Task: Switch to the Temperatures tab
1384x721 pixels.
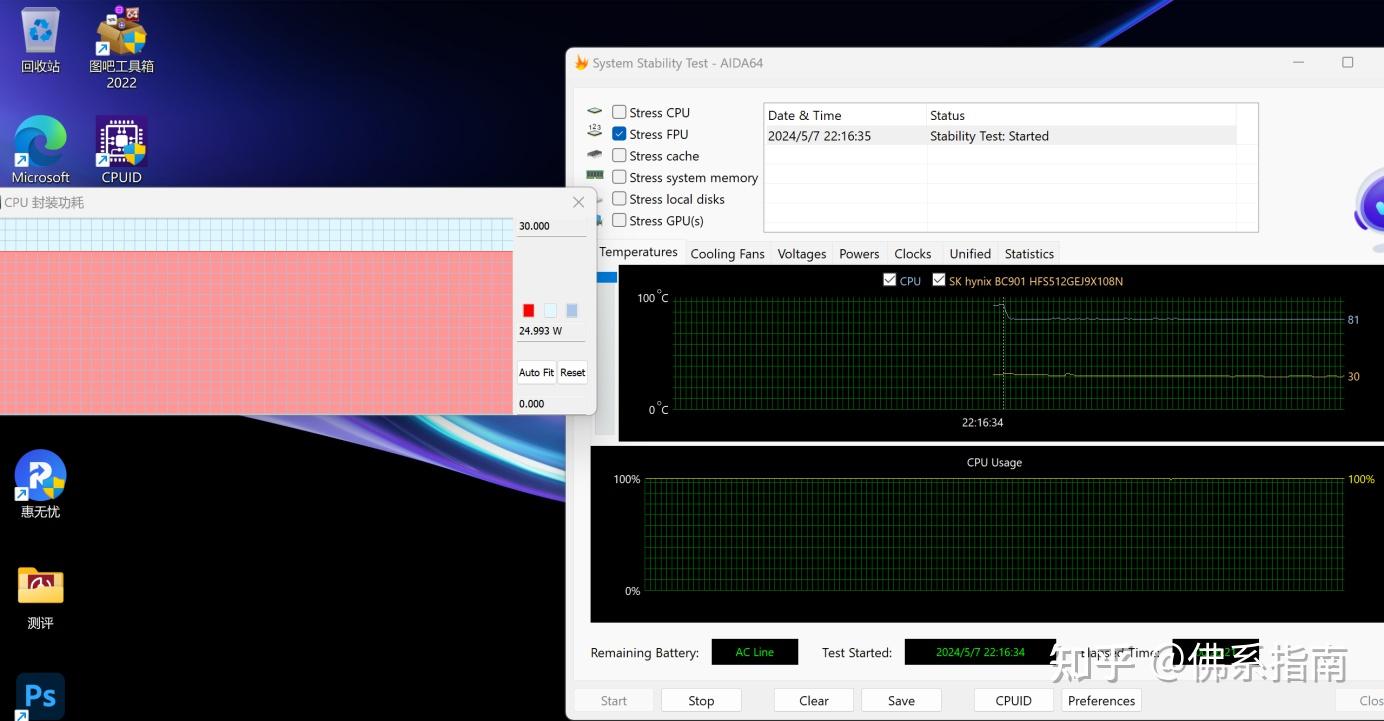Action: 638,252
